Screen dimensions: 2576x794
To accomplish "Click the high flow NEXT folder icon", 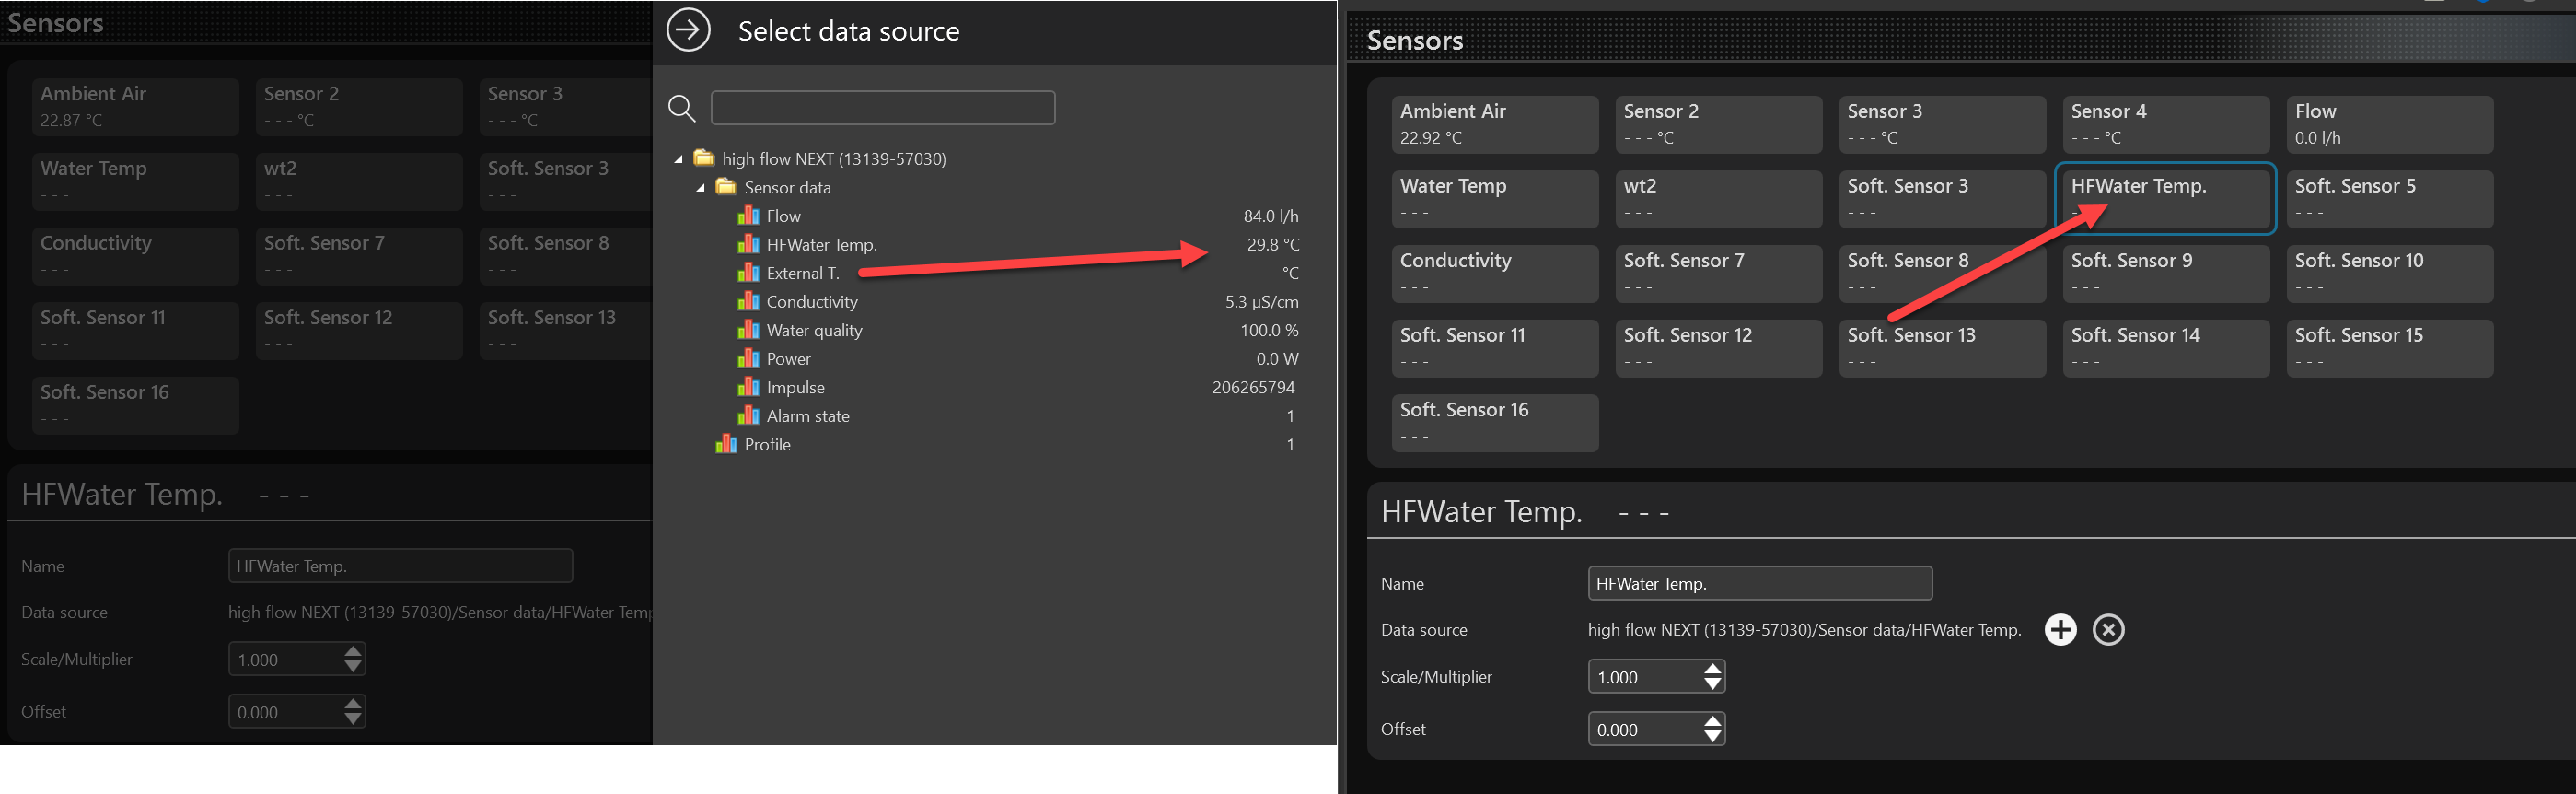I will tap(704, 158).
